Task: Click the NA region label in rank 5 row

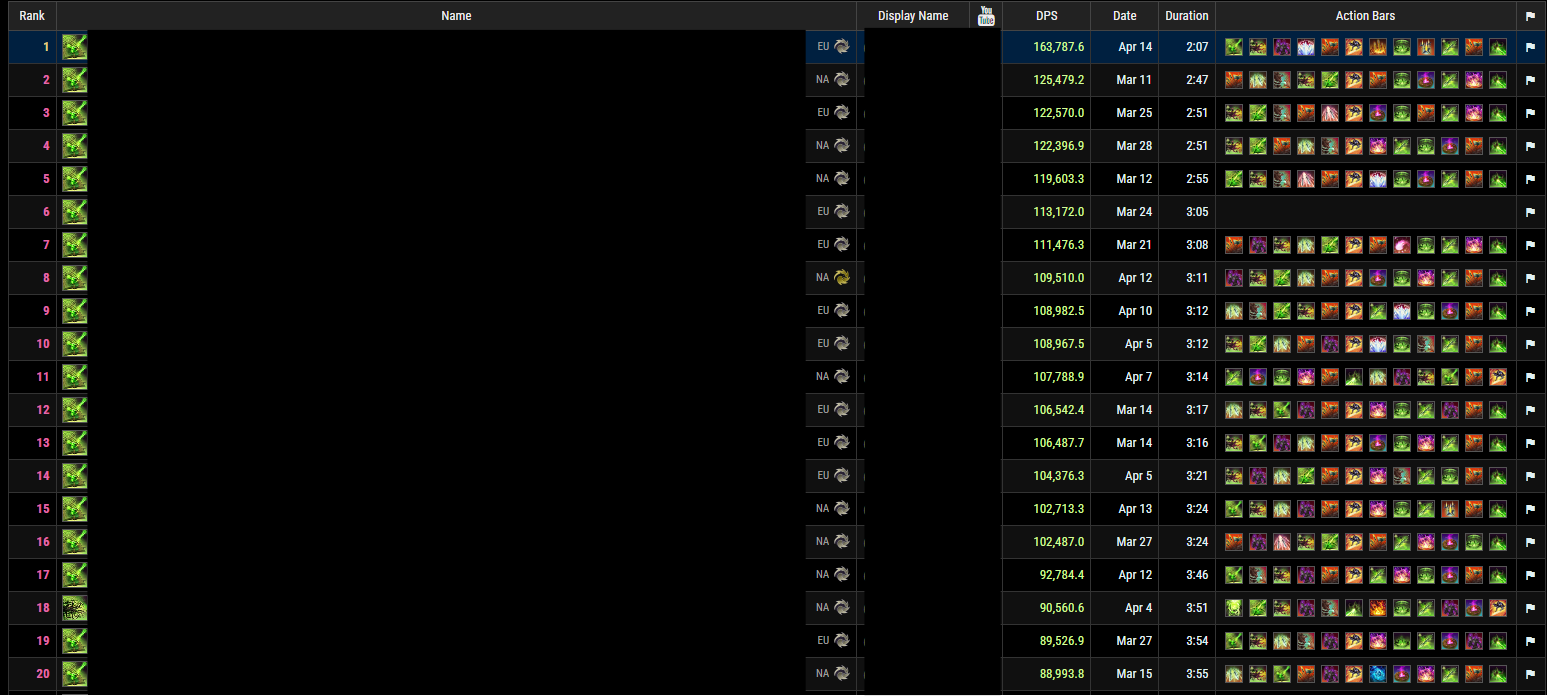Action: 822,179
